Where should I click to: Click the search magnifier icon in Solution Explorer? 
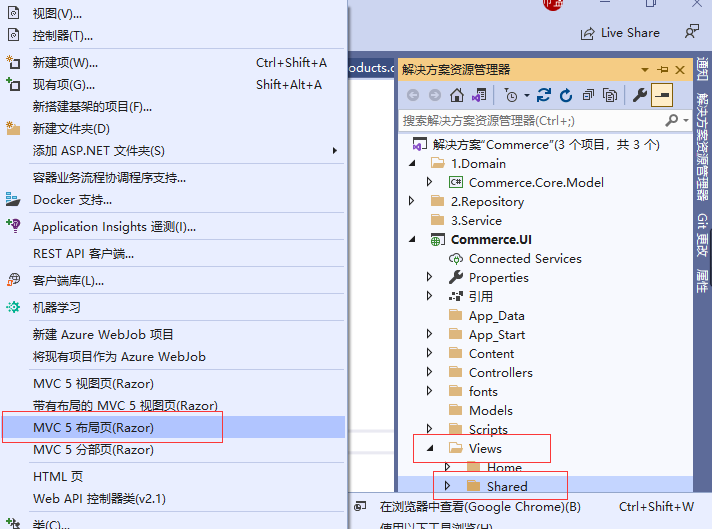point(672,120)
